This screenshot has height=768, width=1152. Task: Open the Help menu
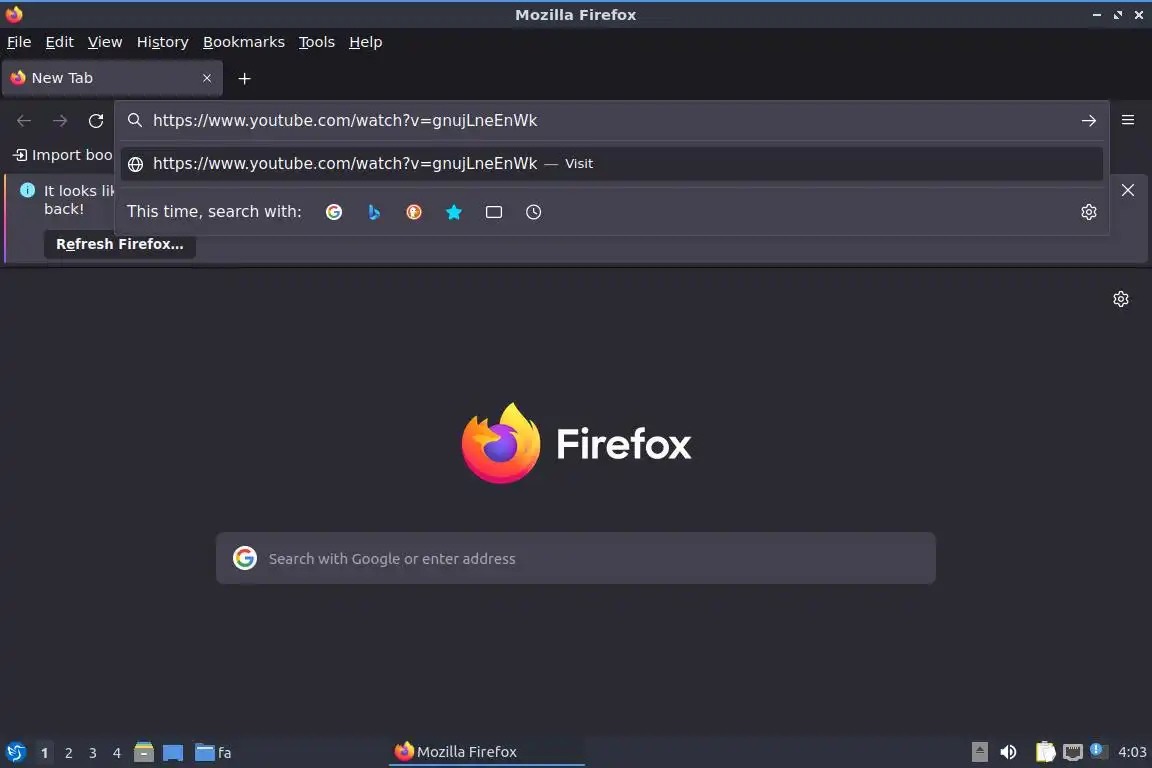365,43
